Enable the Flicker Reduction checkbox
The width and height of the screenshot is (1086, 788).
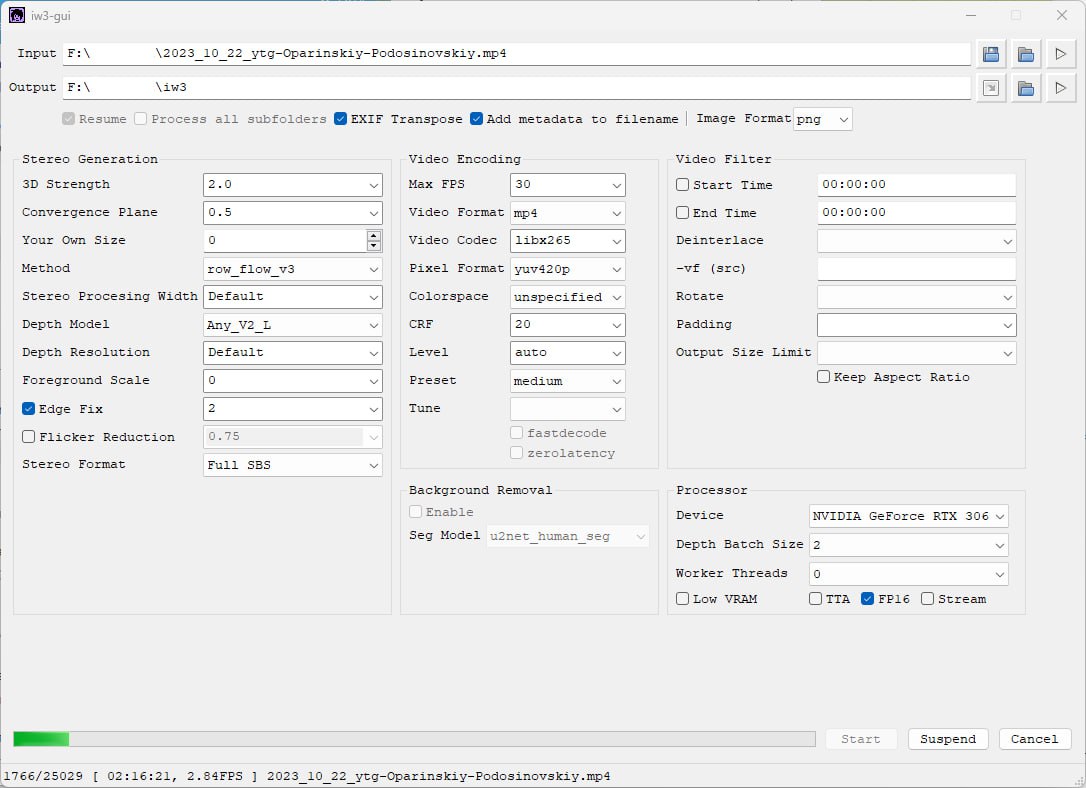tap(29, 437)
